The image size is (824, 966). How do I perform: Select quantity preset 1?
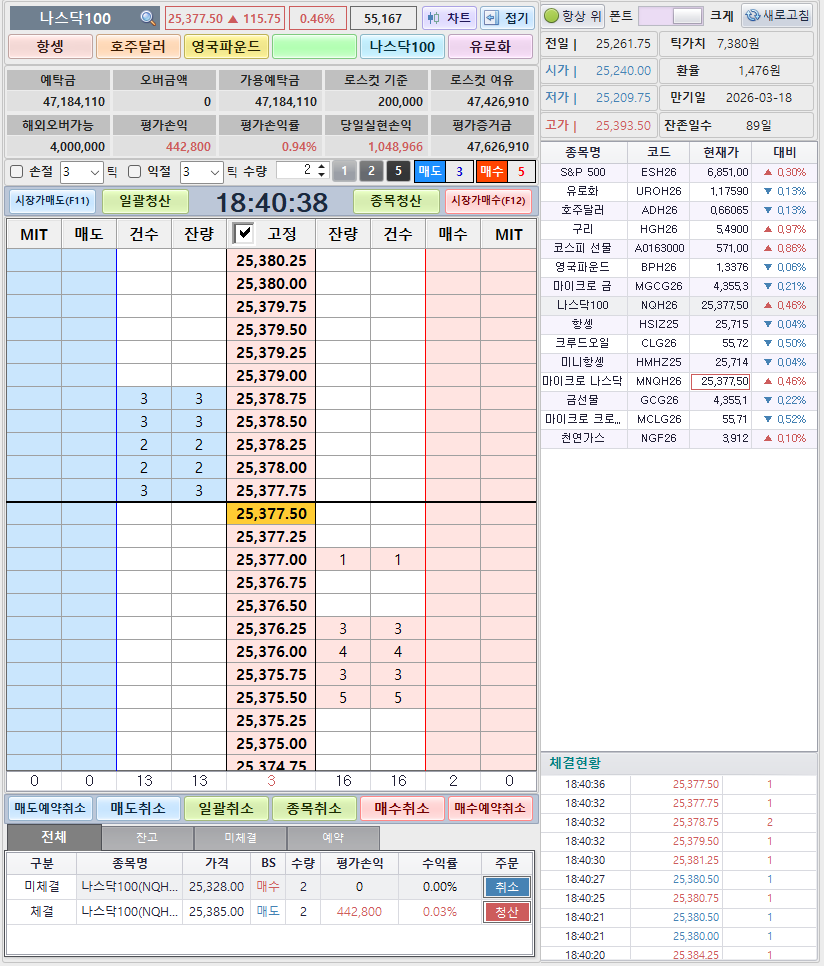tap(345, 171)
